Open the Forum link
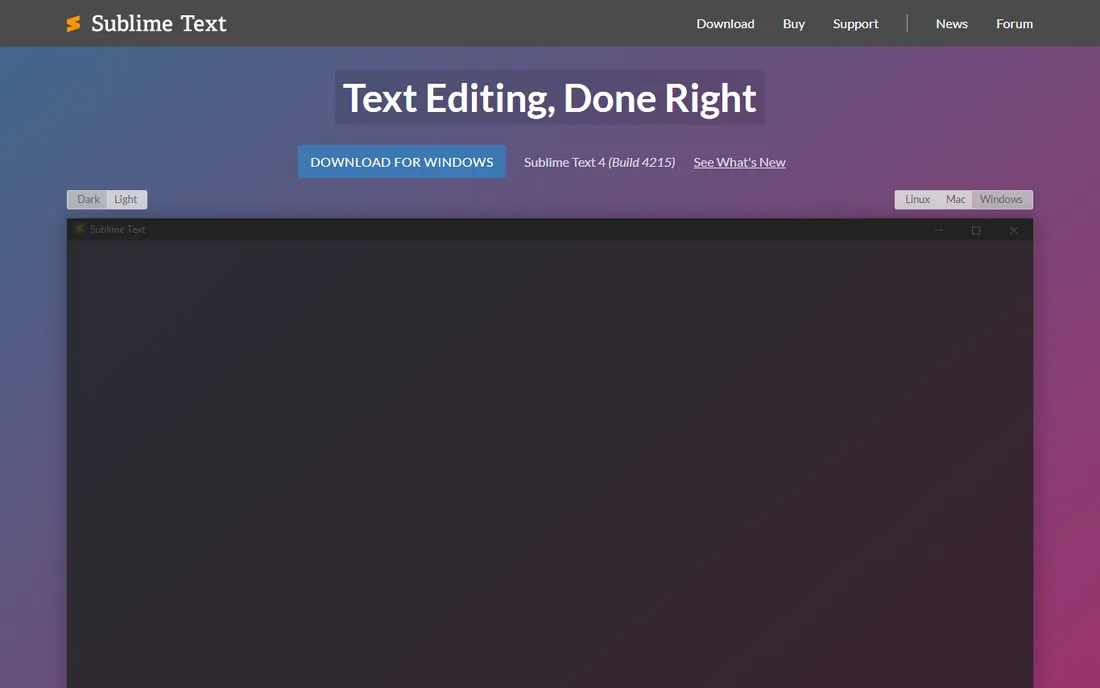The width and height of the screenshot is (1100, 688). (1014, 23)
